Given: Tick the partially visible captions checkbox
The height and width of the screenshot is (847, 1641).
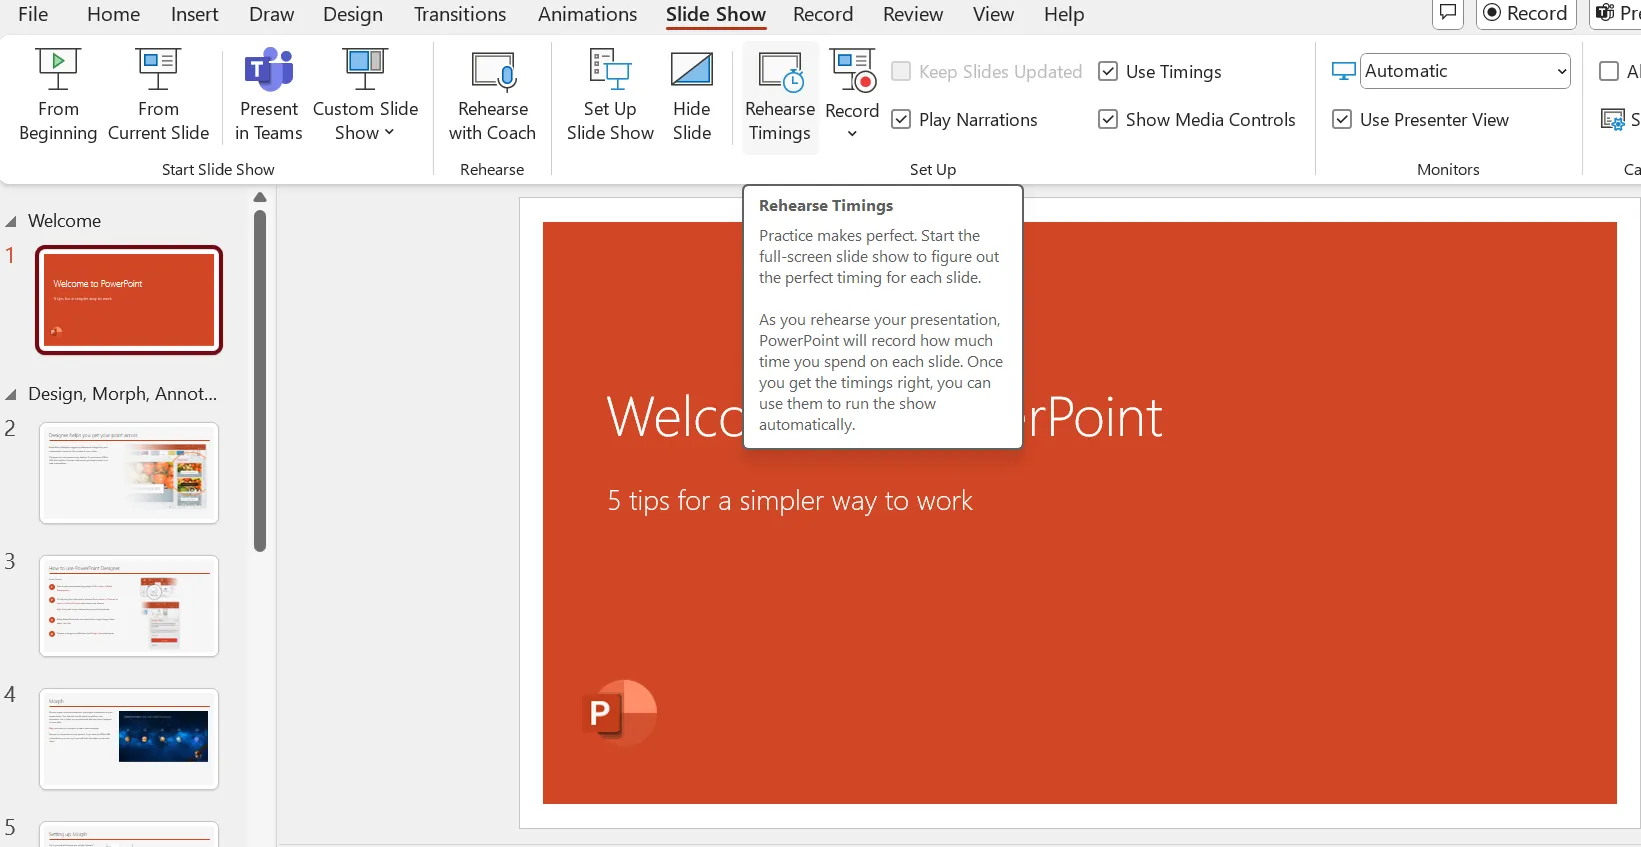Looking at the screenshot, I should (x=1609, y=71).
